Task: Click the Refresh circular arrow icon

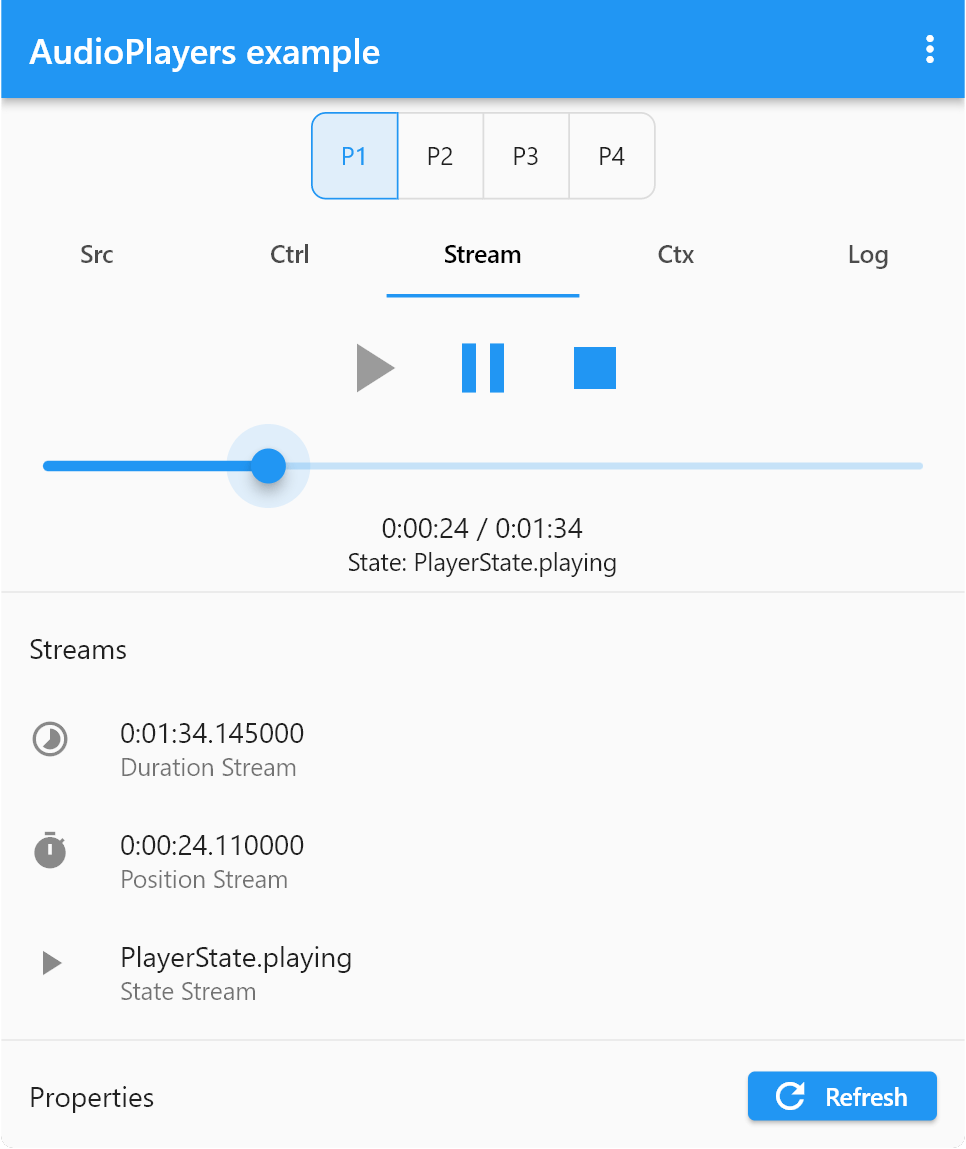Action: click(790, 1096)
